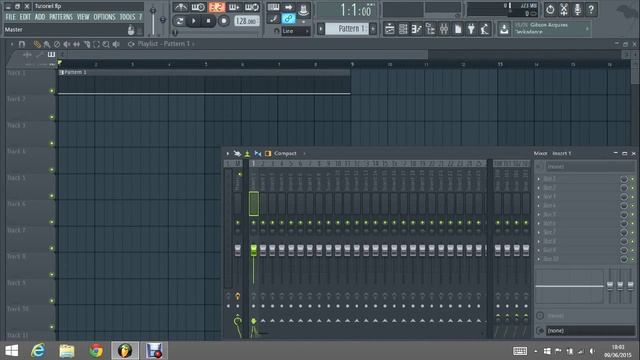
Task: Open mixer input (none) dropdown at top
Action: tap(590, 167)
